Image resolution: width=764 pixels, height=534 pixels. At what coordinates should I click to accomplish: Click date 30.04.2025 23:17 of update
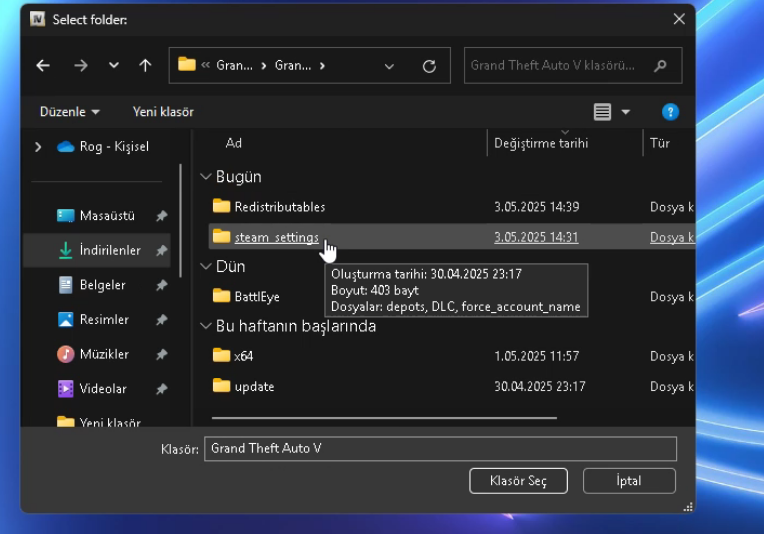click(x=540, y=386)
